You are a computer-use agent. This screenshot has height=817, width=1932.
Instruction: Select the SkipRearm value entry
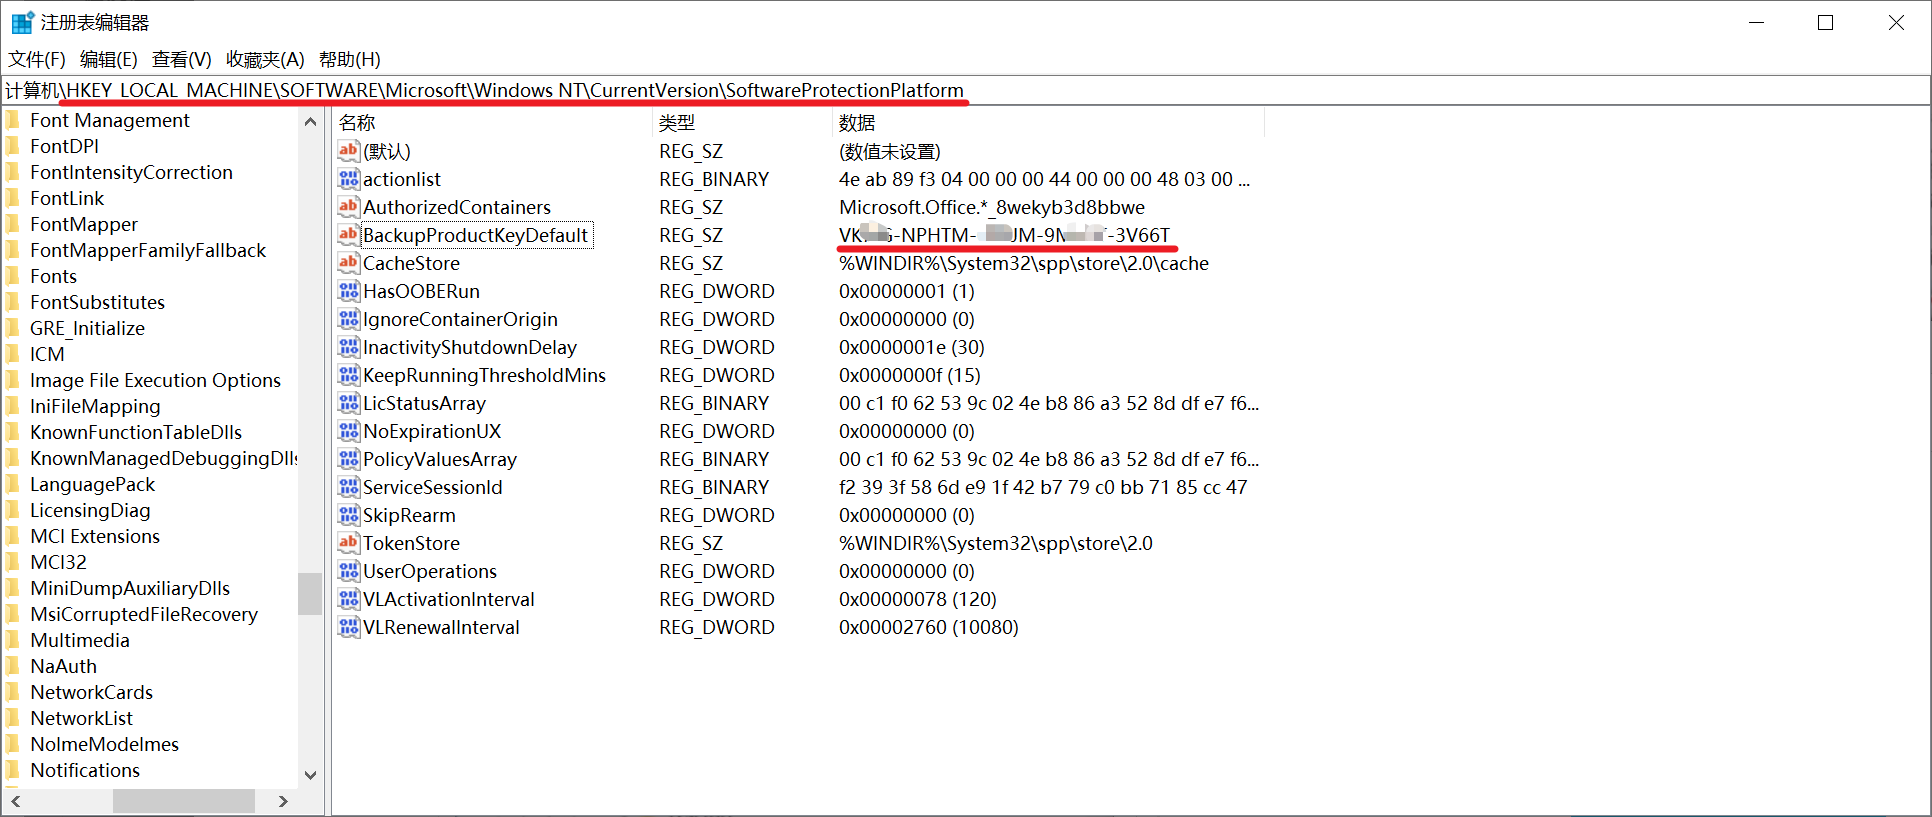click(409, 515)
